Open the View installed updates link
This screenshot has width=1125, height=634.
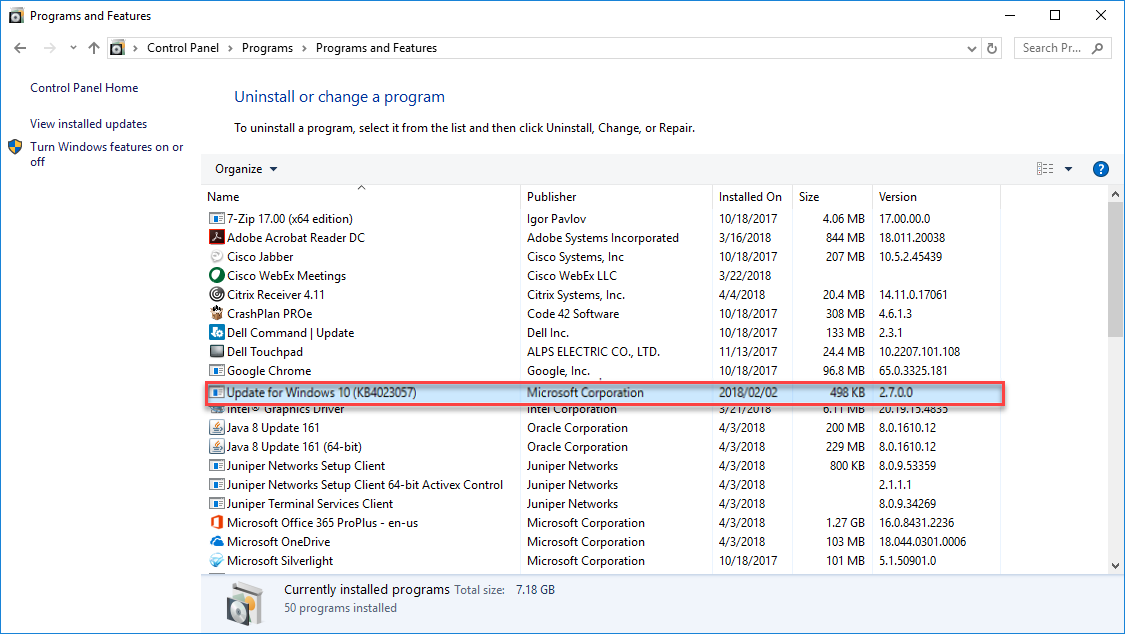pyautogui.click(x=88, y=124)
